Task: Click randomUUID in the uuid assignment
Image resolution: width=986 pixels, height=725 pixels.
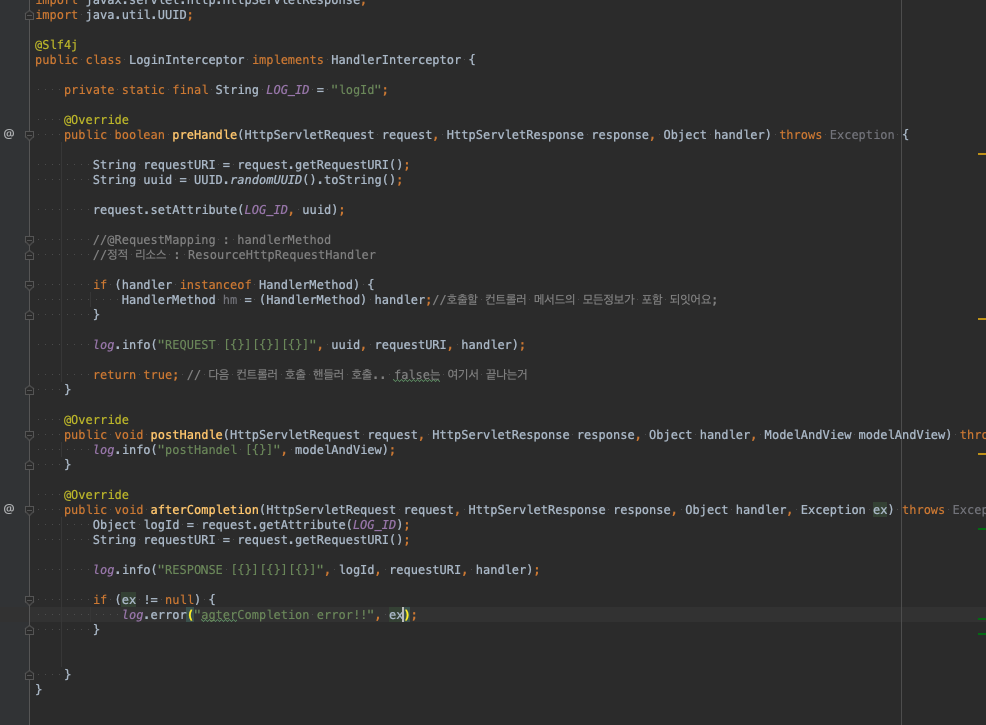Action: point(265,180)
